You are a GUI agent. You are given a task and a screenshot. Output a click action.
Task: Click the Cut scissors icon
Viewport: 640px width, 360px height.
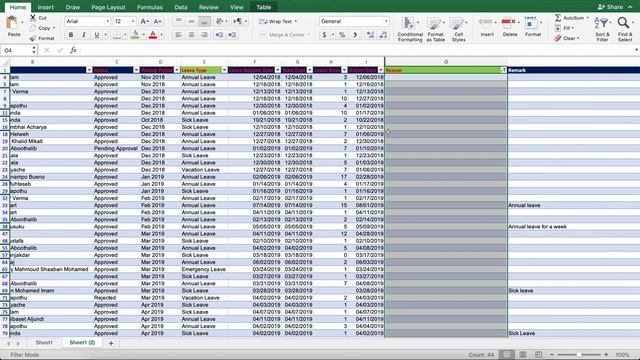[x=33, y=18]
